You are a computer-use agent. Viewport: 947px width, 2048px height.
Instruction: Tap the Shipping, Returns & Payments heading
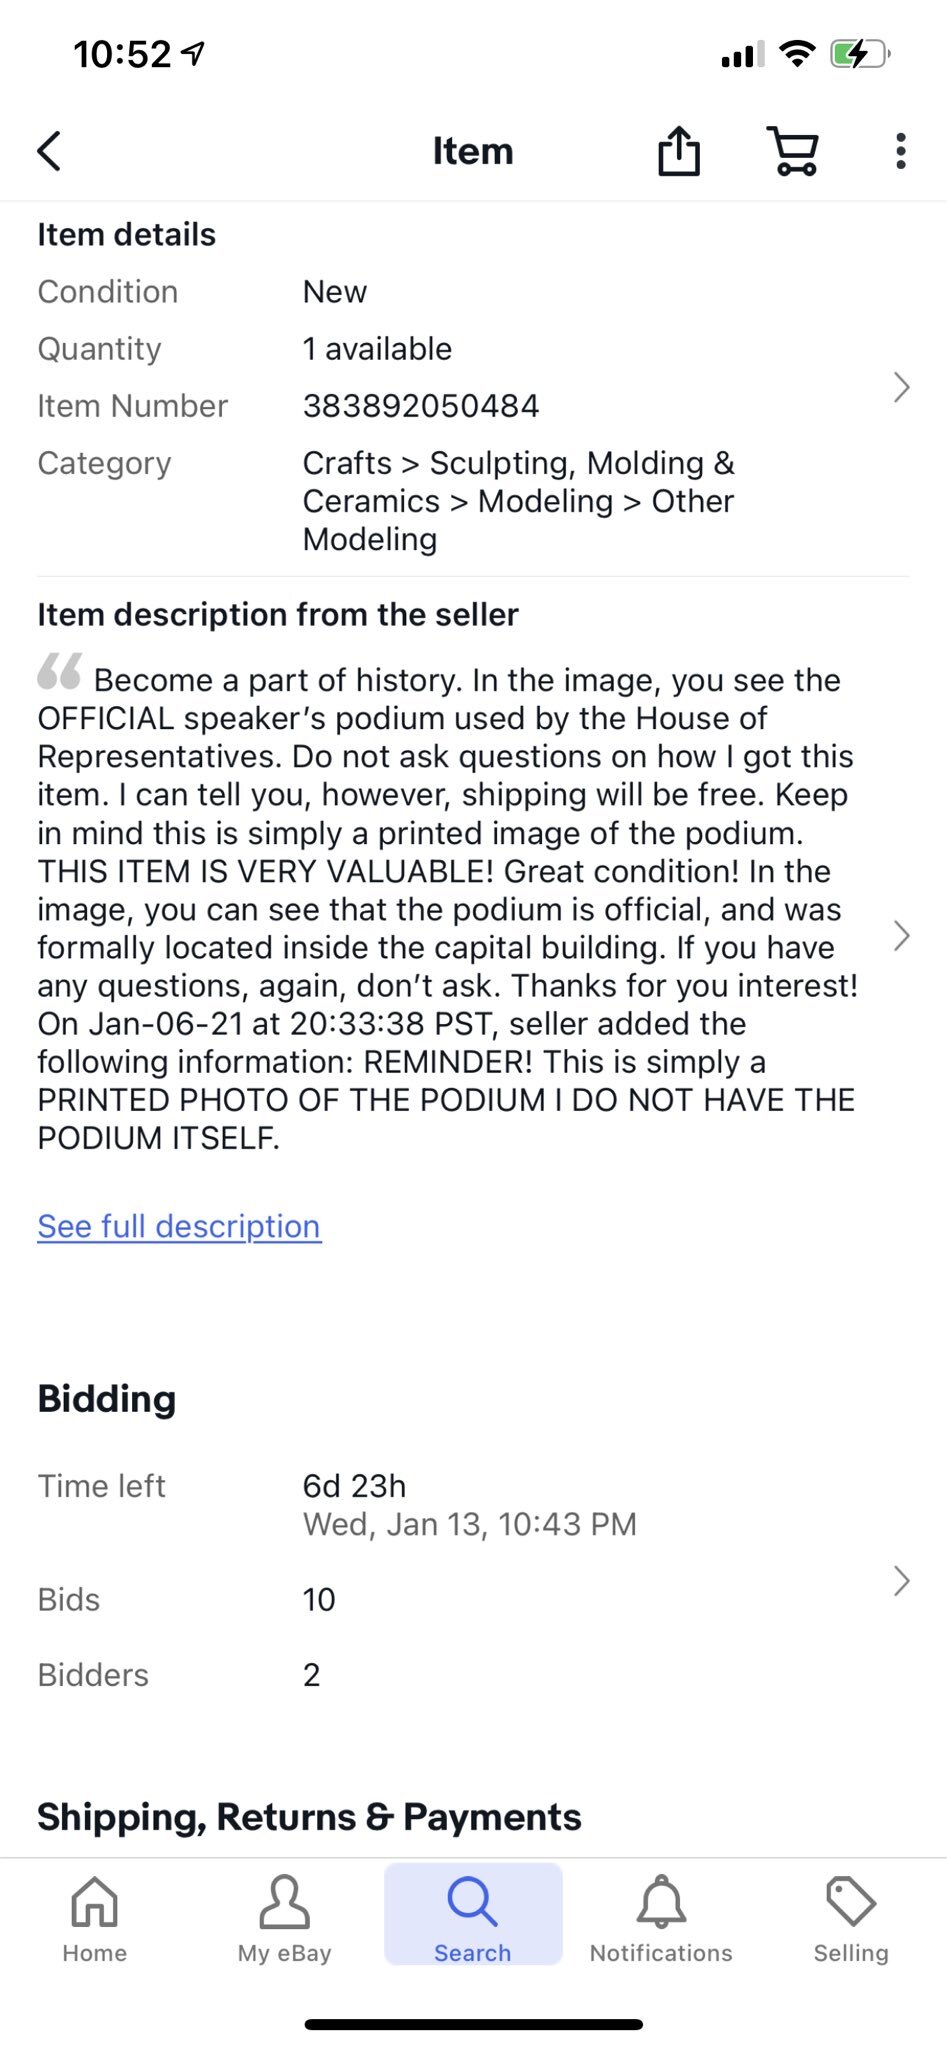(309, 1817)
